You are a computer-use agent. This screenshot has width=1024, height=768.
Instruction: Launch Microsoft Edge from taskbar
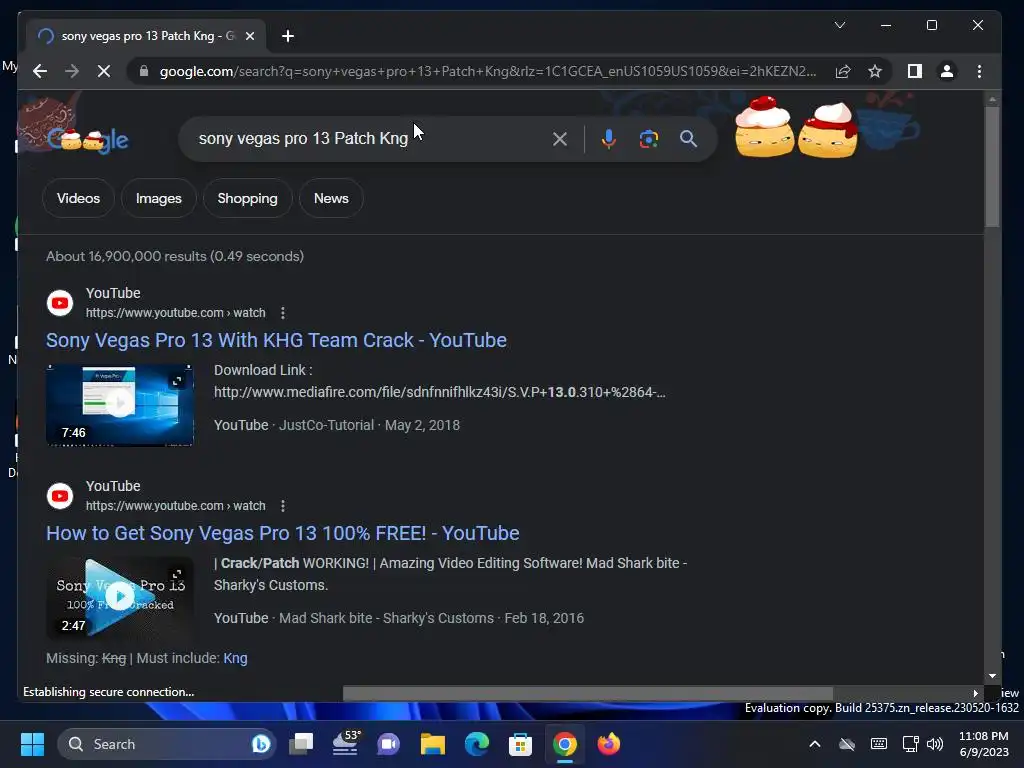(x=477, y=744)
